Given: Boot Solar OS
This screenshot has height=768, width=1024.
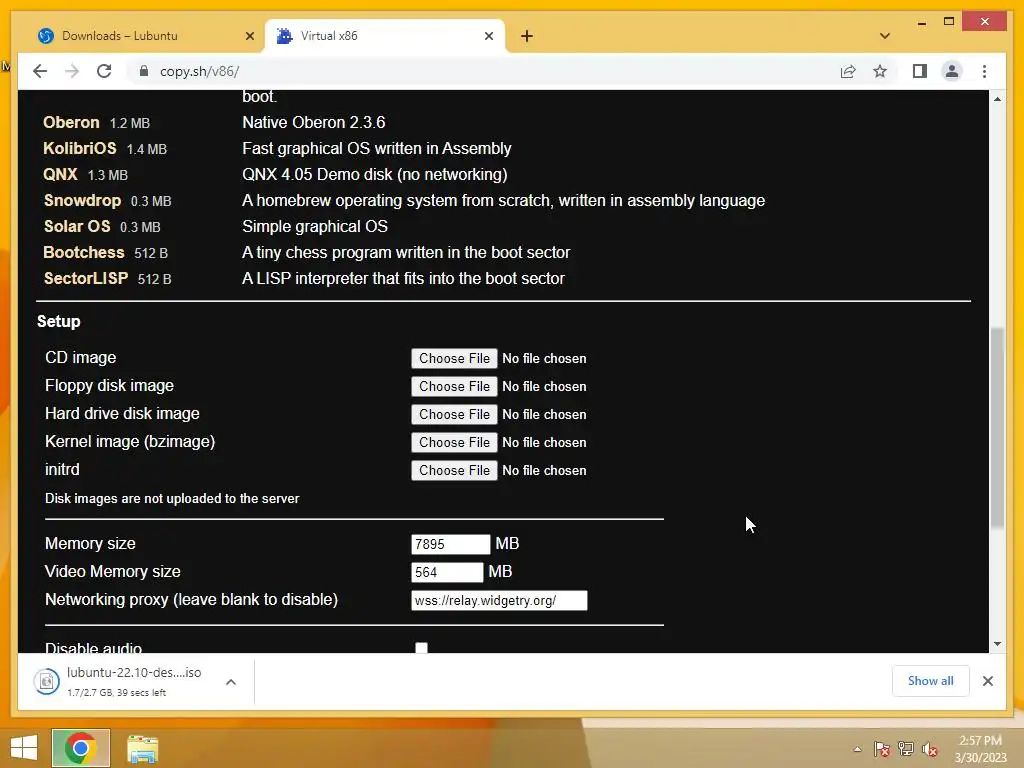Looking at the screenshot, I should click(77, 226).
